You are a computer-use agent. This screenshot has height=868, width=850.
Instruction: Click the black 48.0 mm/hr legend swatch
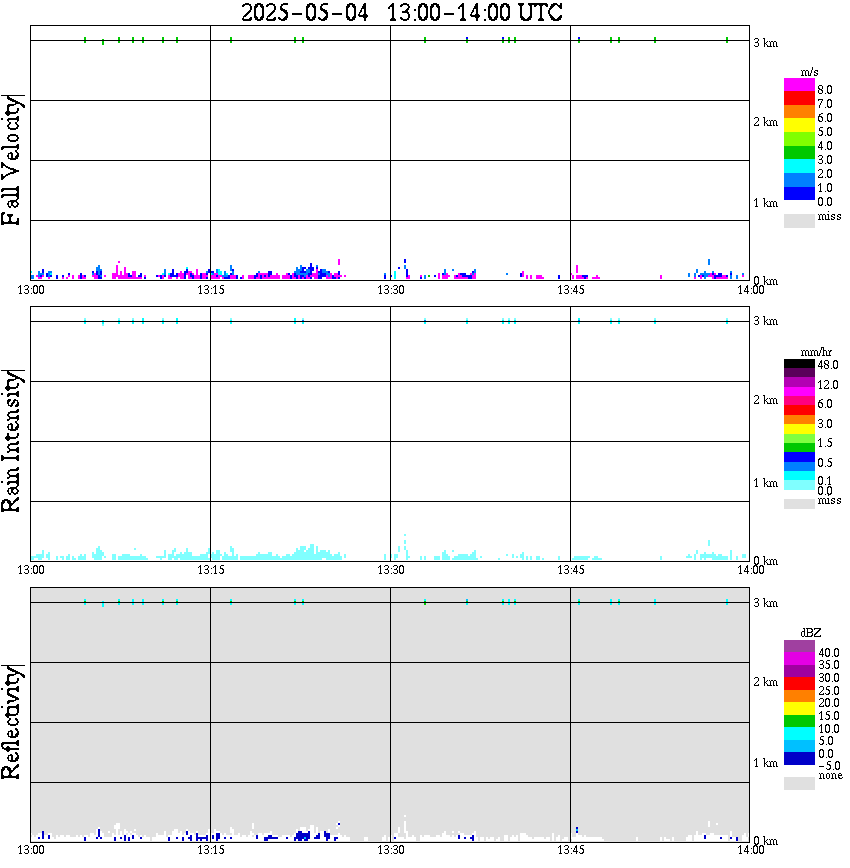click(x=799, y=364)
